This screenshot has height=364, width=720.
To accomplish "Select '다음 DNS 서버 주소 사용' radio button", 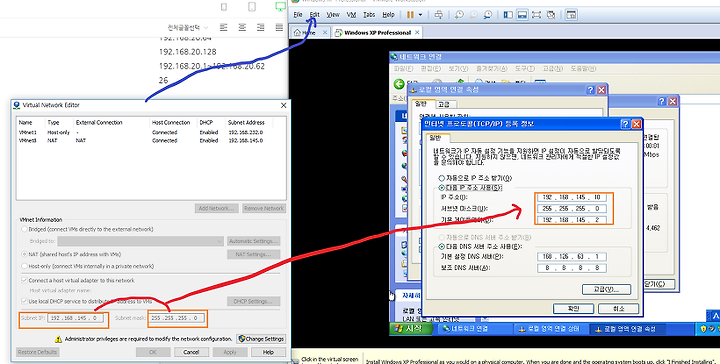I will (441, 246).
